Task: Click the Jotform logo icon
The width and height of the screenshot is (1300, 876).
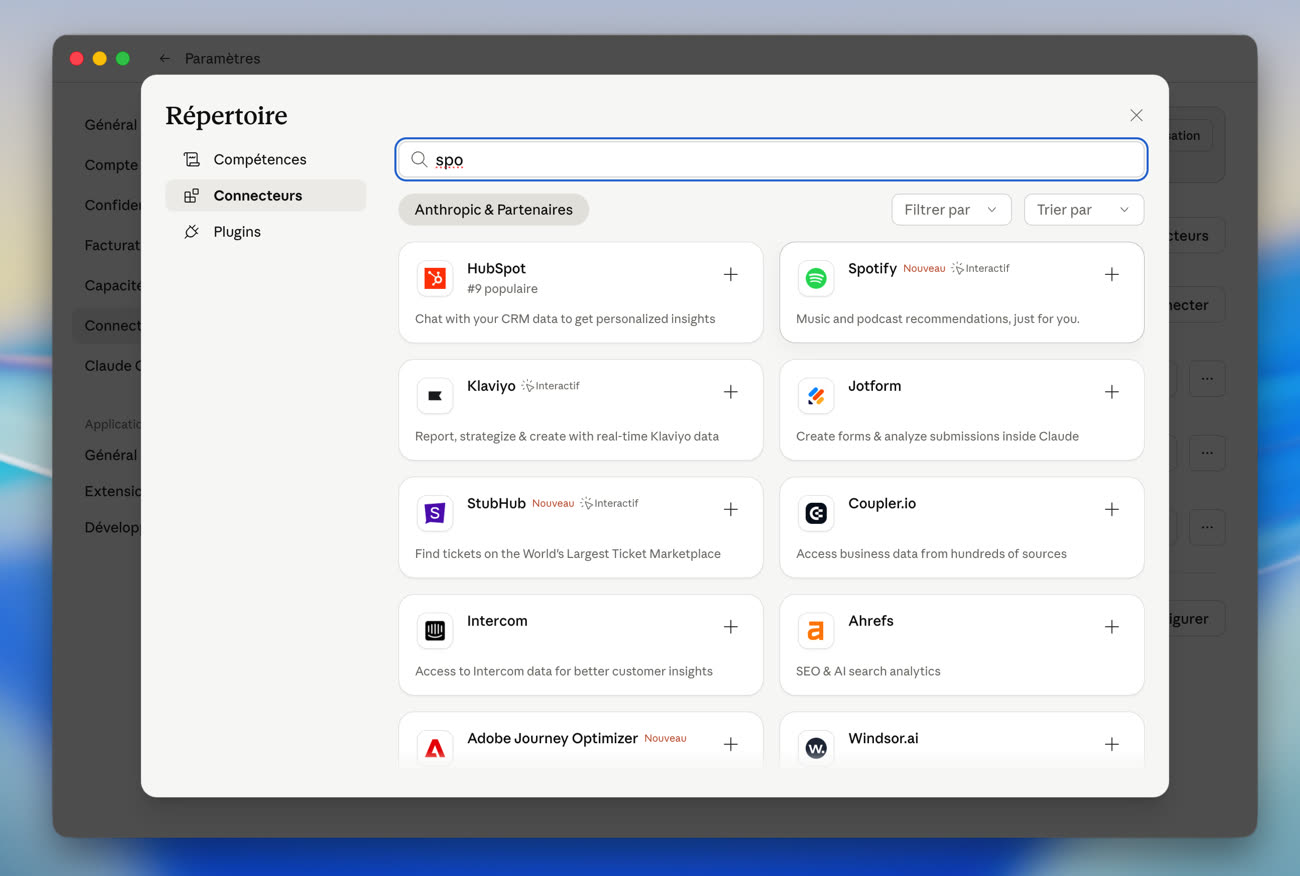Action: point(816,396)
